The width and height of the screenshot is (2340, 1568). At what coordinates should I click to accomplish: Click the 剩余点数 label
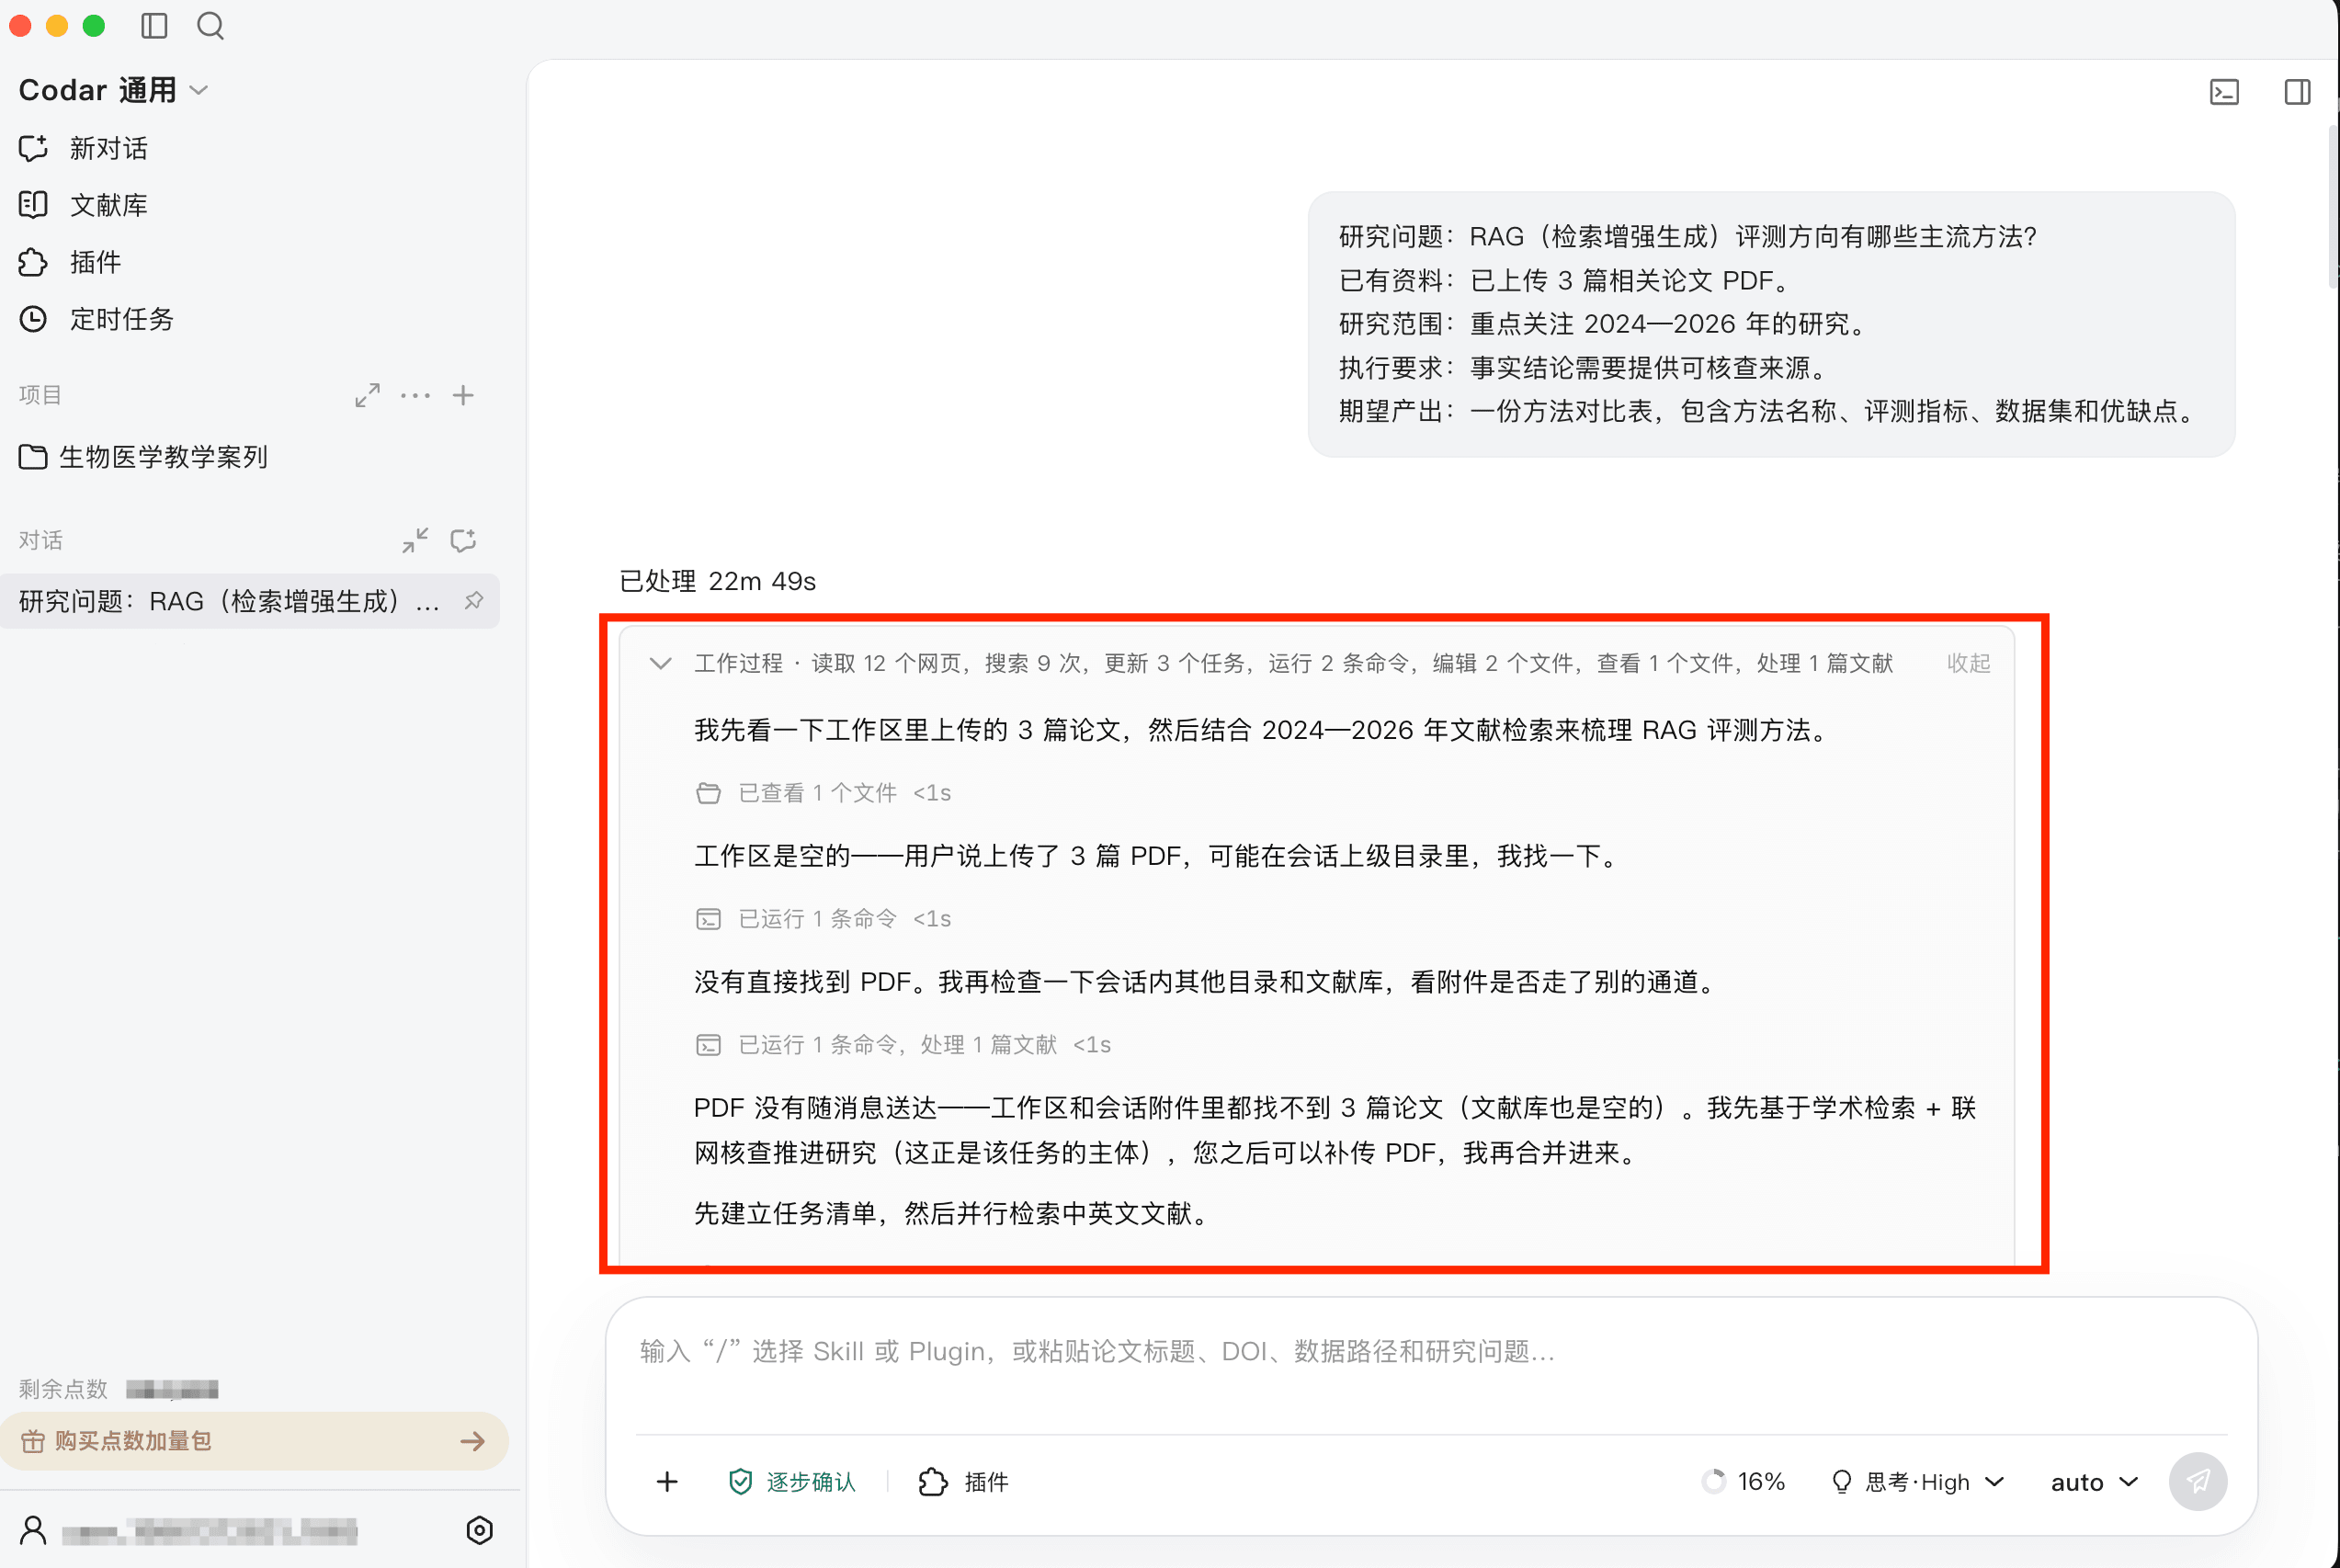63,1388
